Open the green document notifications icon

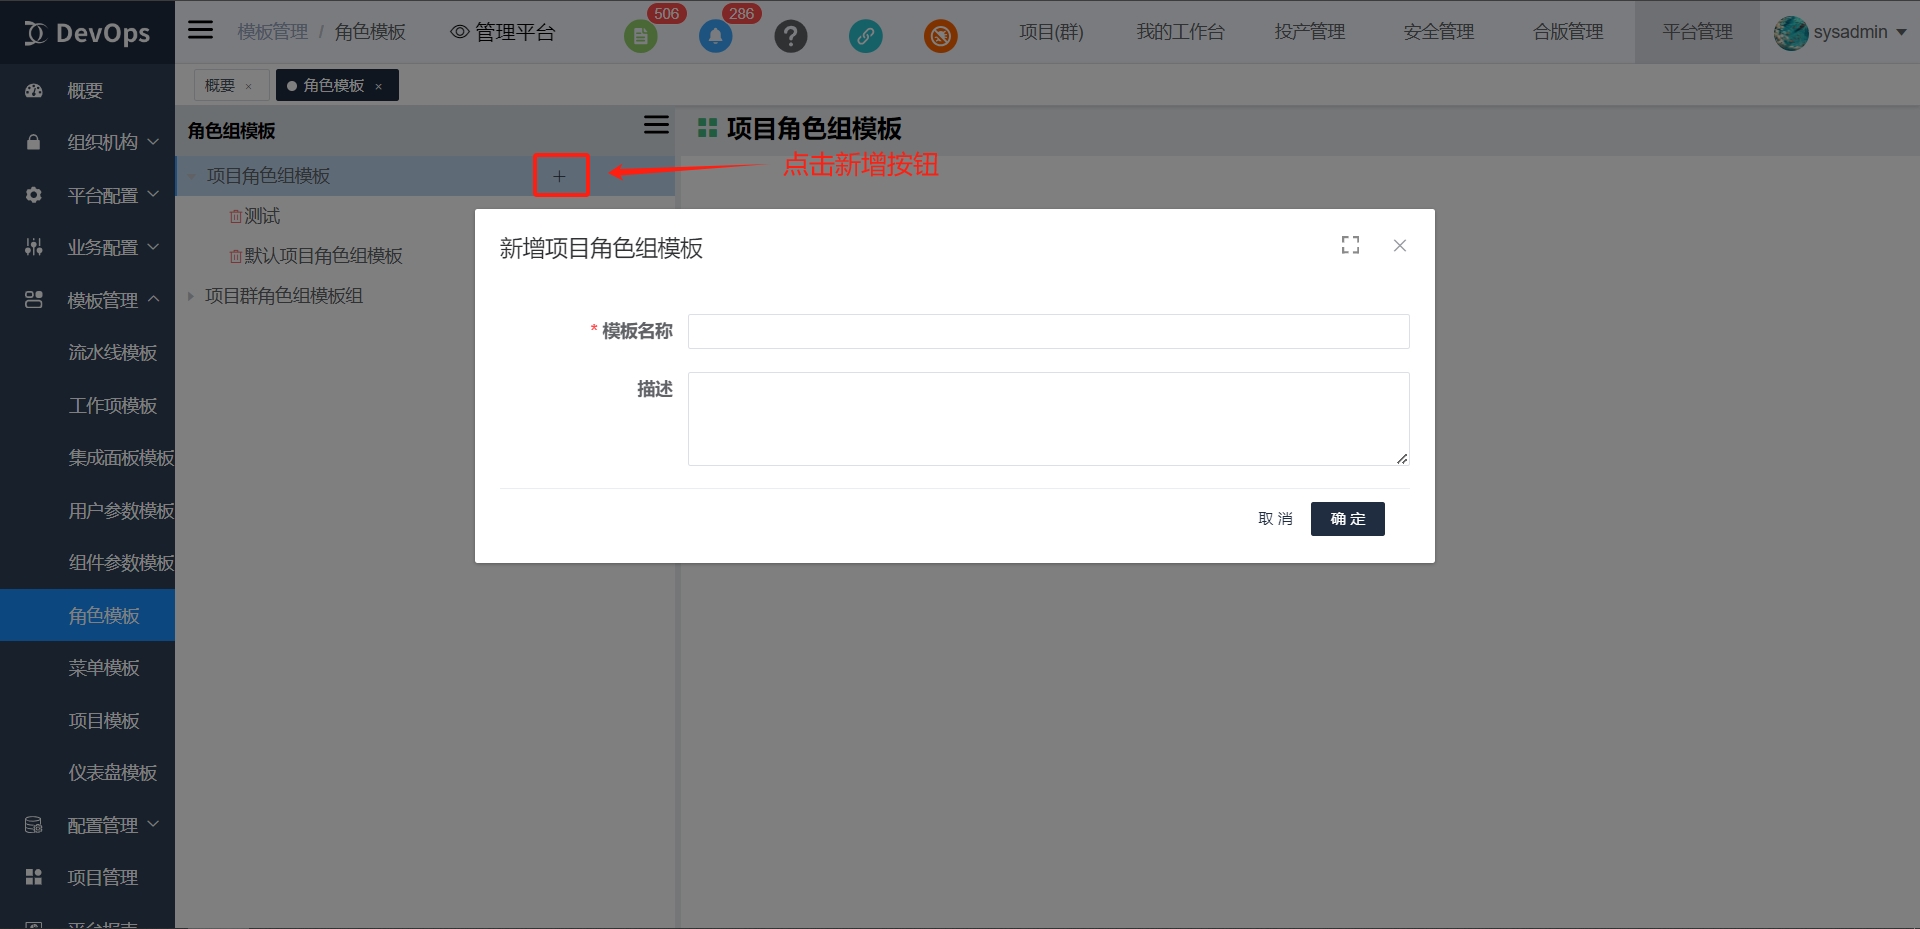coord(641,36)
